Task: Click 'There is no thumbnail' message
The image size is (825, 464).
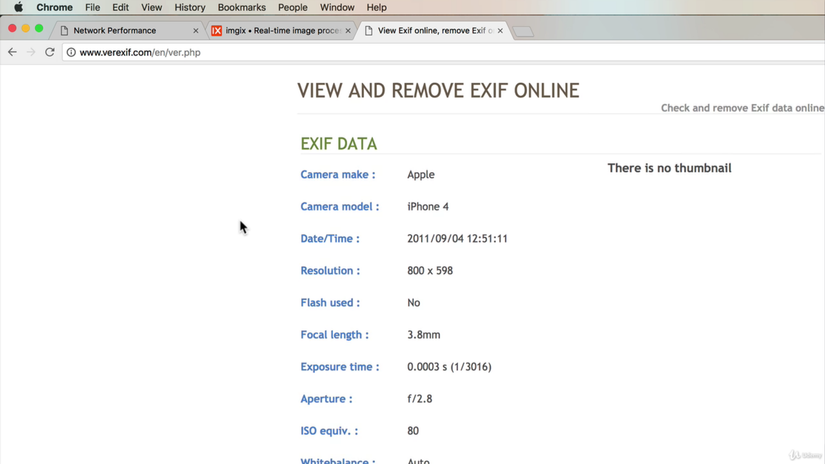Action: point(669,168)
